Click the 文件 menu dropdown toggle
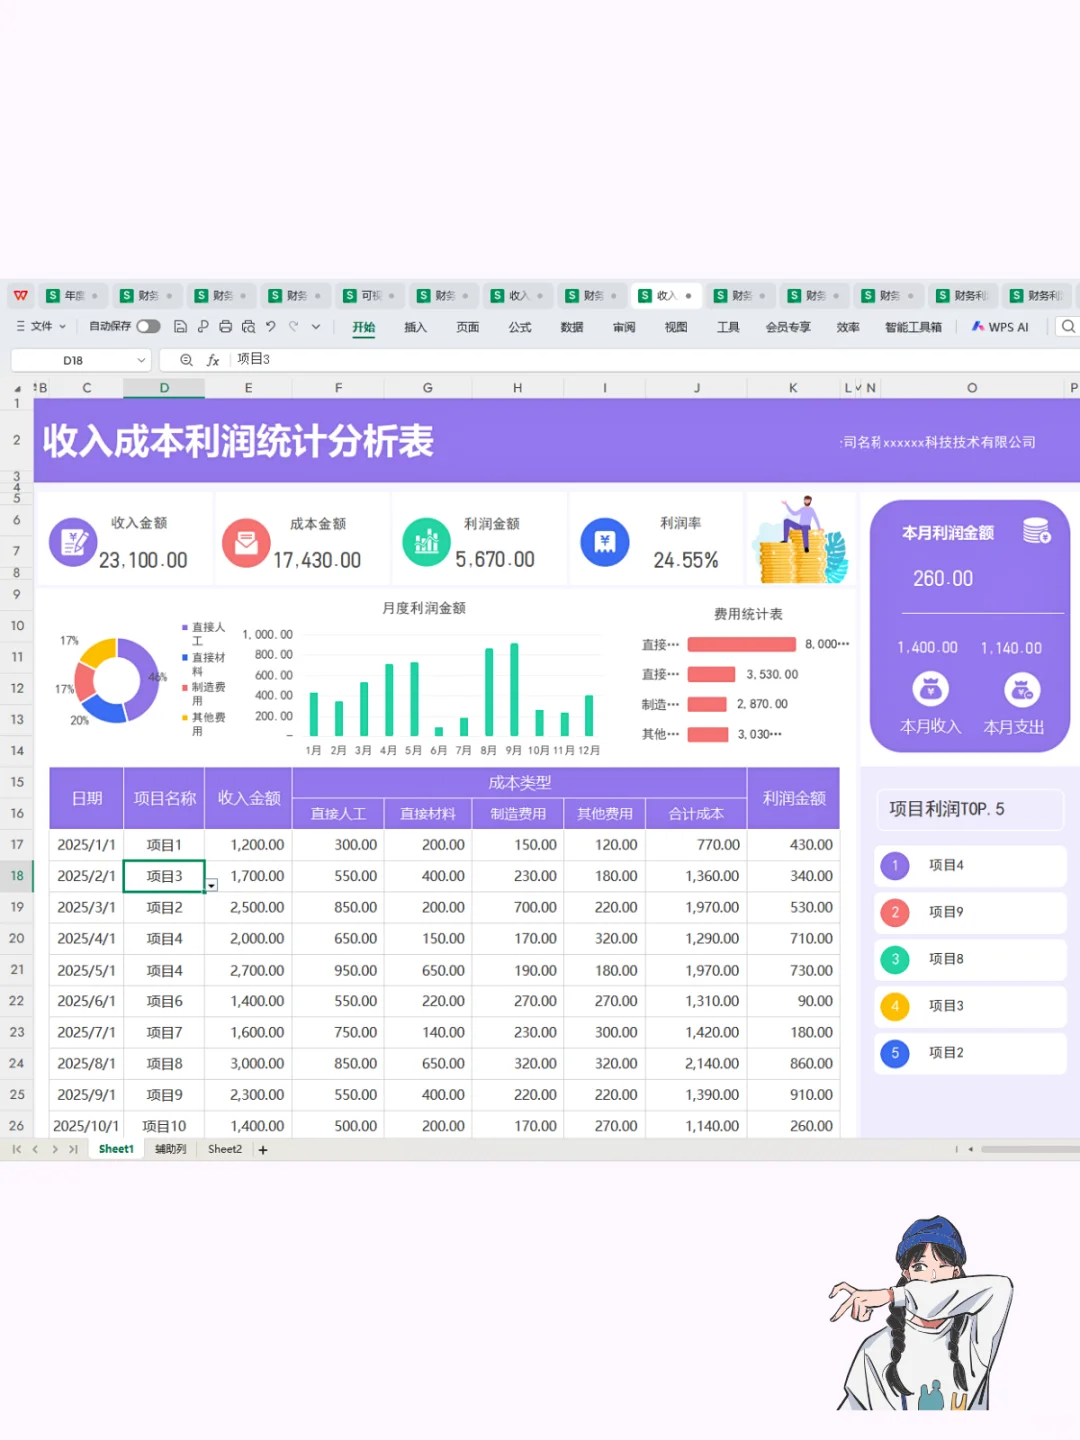1080x1440 pixels. pyautogui.click(x=62, y=326)
